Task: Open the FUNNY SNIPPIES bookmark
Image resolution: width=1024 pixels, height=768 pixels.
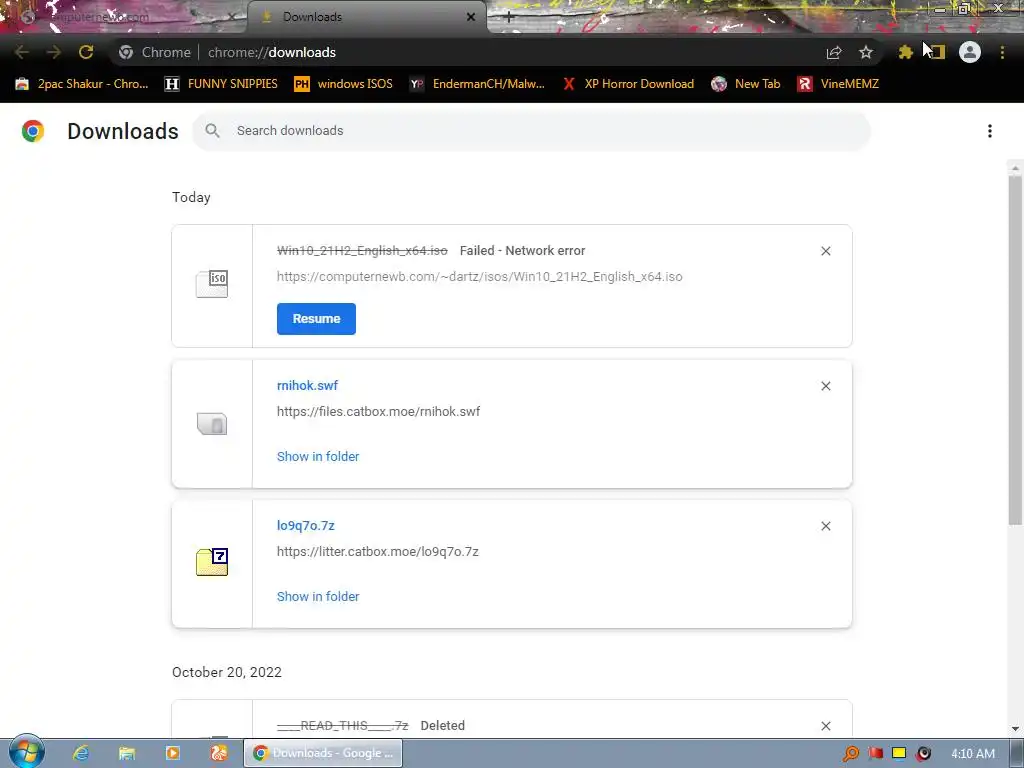Action: tap(221, 84)
